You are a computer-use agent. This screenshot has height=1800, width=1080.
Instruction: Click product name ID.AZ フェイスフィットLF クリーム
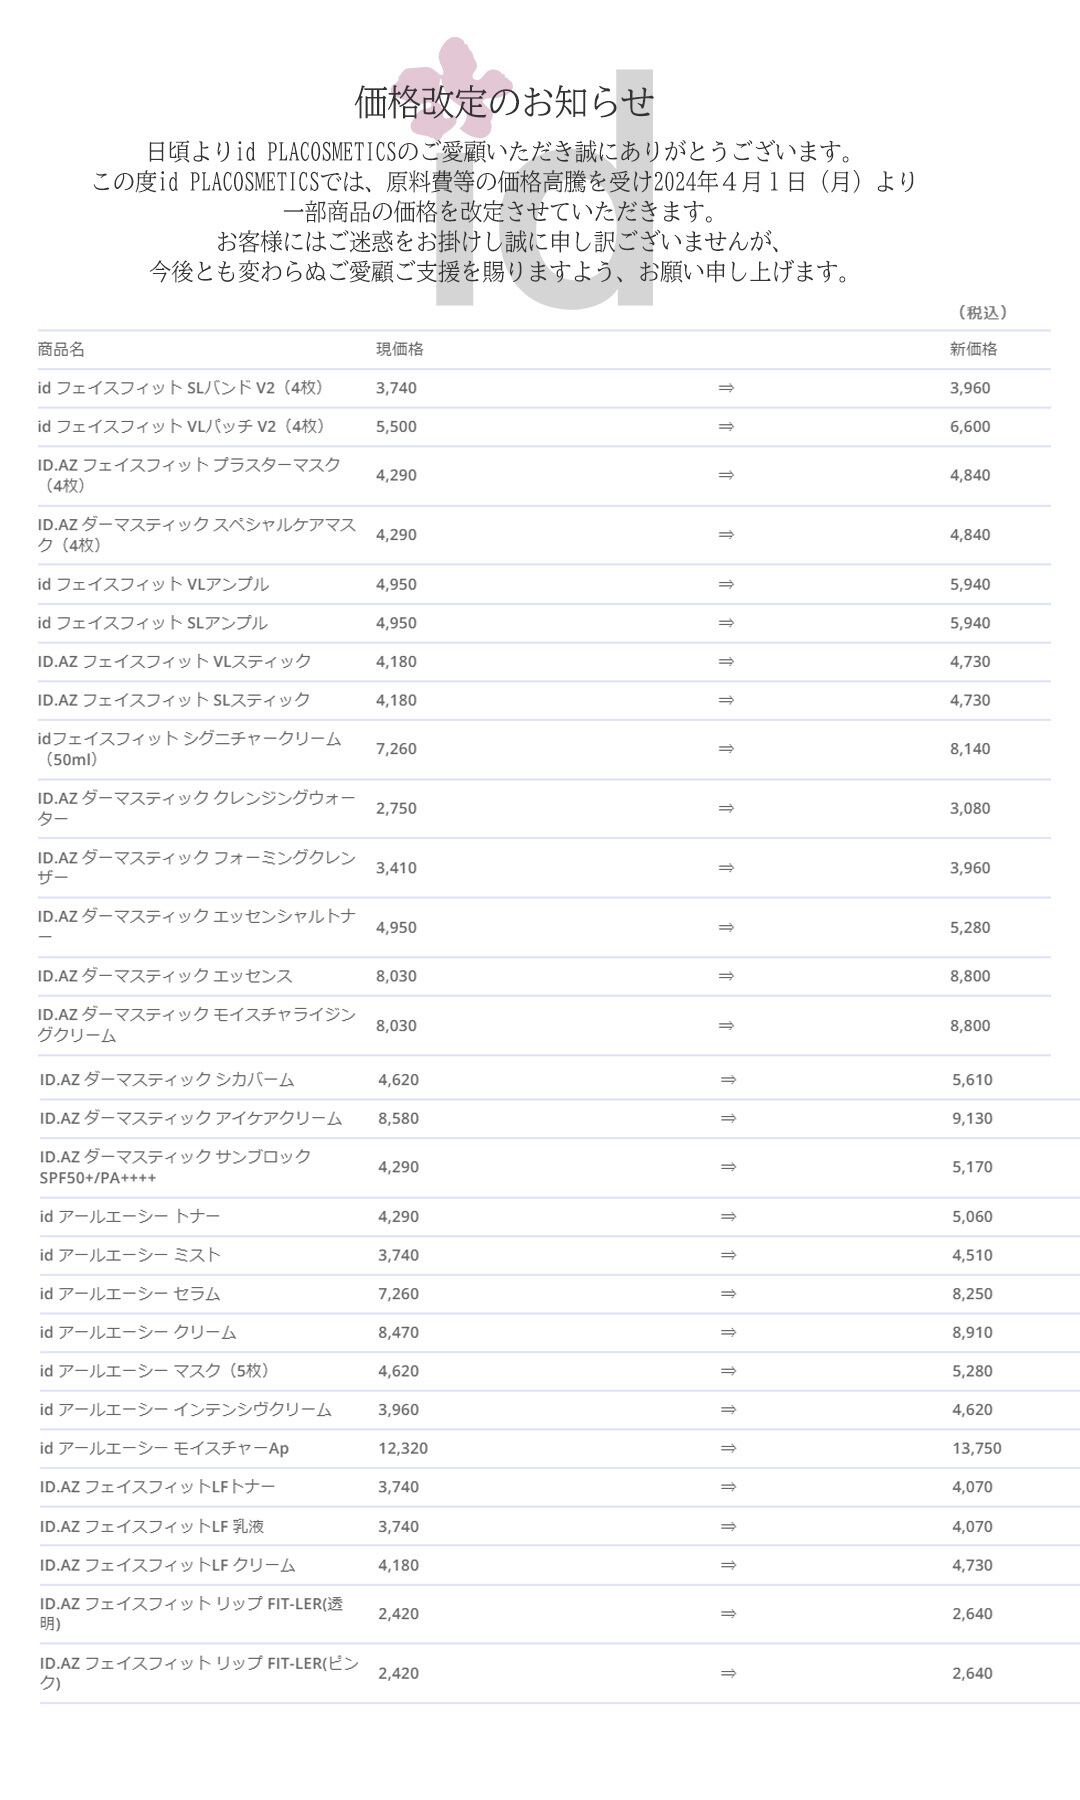coord(167,1566)
